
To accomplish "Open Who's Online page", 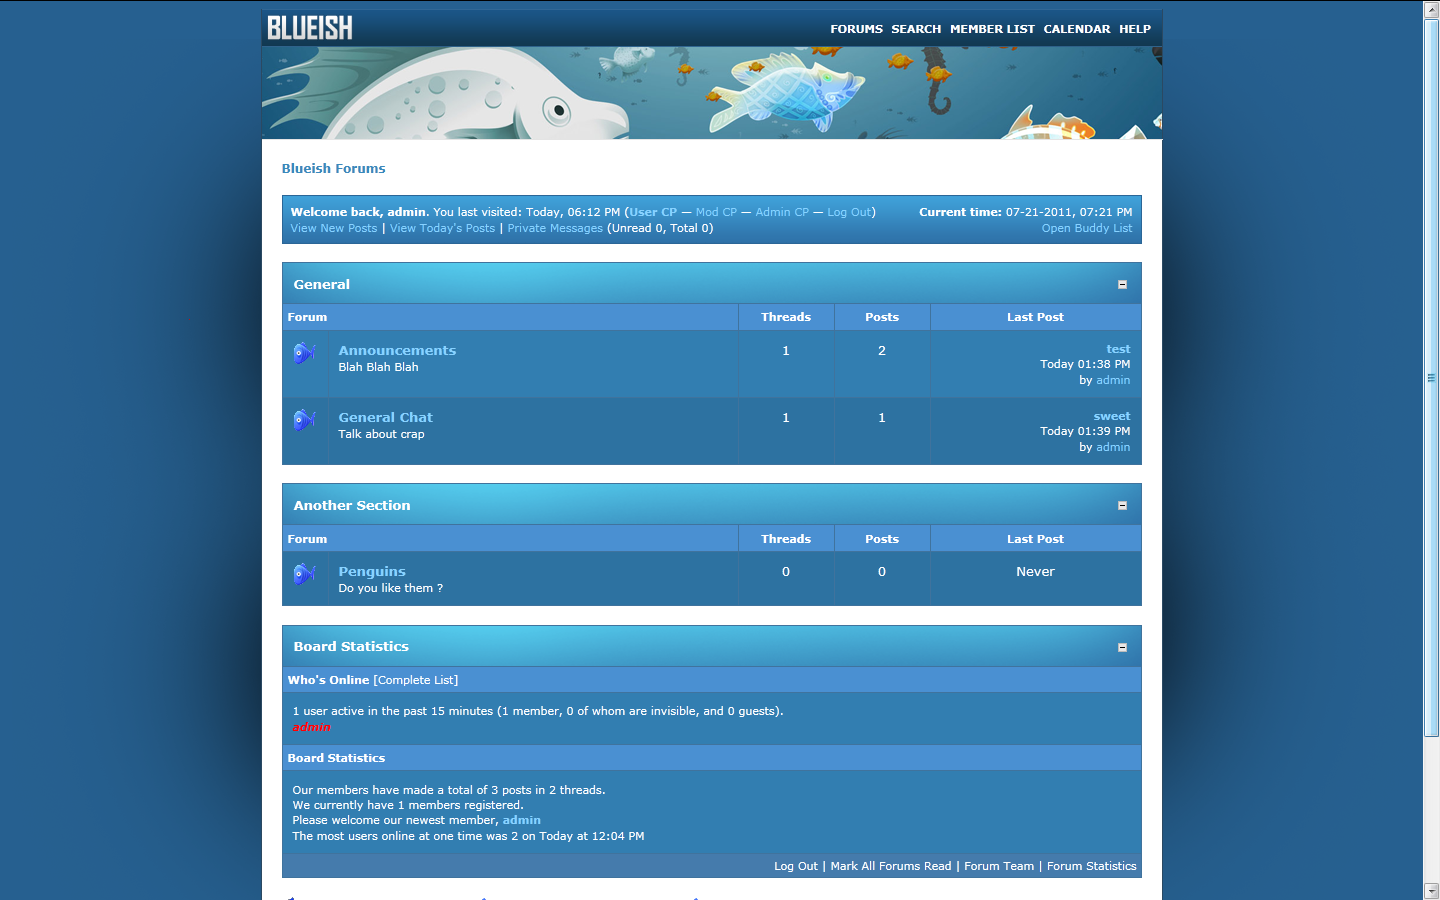I will tap(328, 680).
